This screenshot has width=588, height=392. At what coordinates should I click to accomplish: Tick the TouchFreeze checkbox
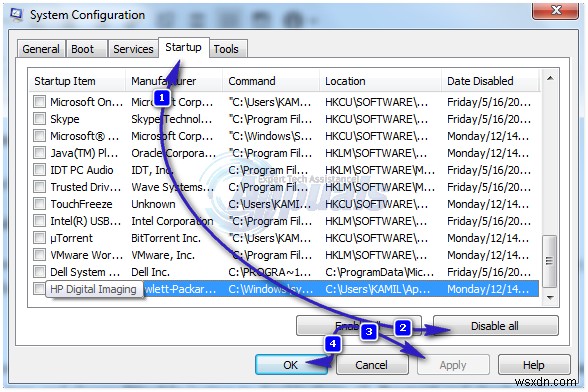tap(39, 204)
